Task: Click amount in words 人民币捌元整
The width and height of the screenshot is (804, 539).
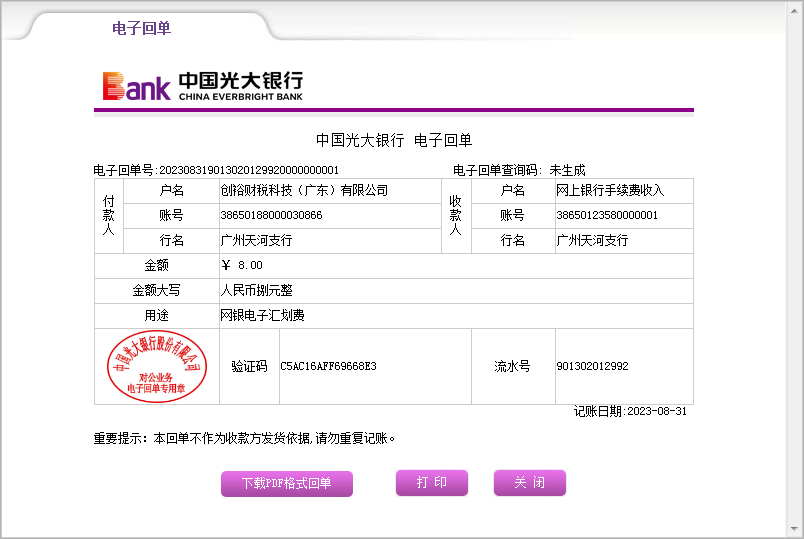Action: pos(256,290)
